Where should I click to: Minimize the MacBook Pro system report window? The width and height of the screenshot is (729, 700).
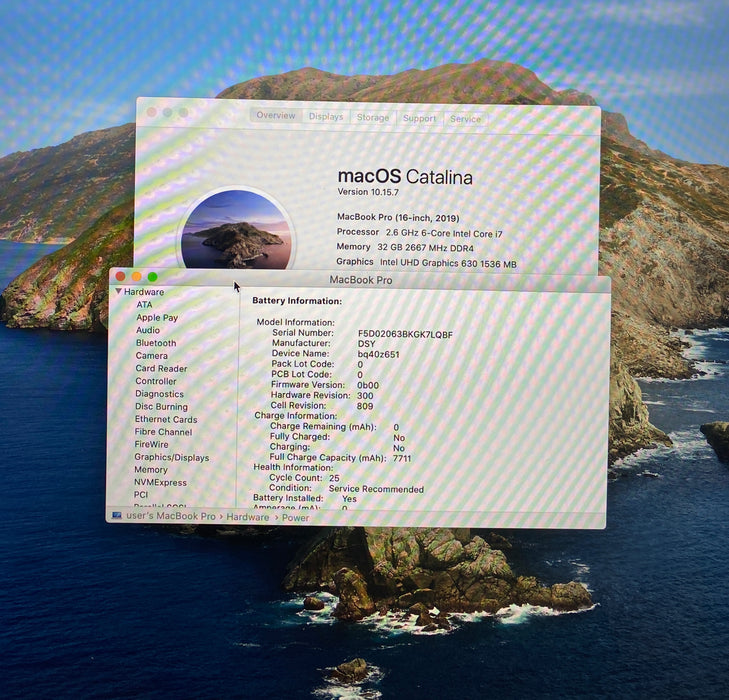(x=136, y=277)
